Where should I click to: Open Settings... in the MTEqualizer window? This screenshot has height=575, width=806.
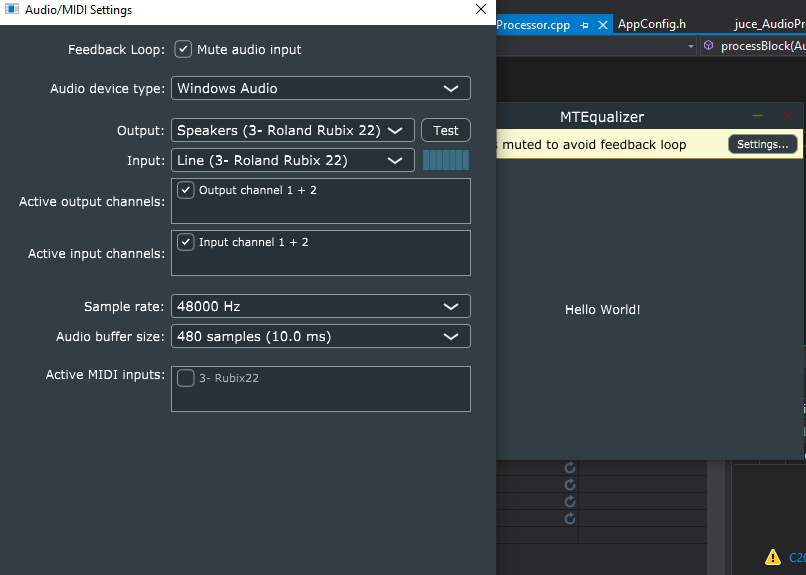coord(762,144)
